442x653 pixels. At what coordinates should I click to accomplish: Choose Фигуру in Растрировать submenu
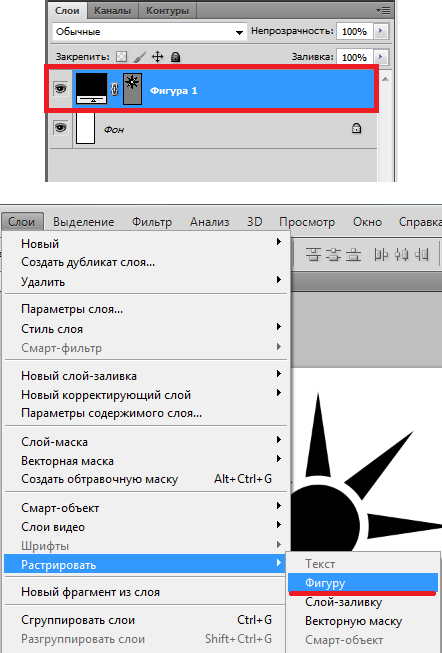point(363,583)
